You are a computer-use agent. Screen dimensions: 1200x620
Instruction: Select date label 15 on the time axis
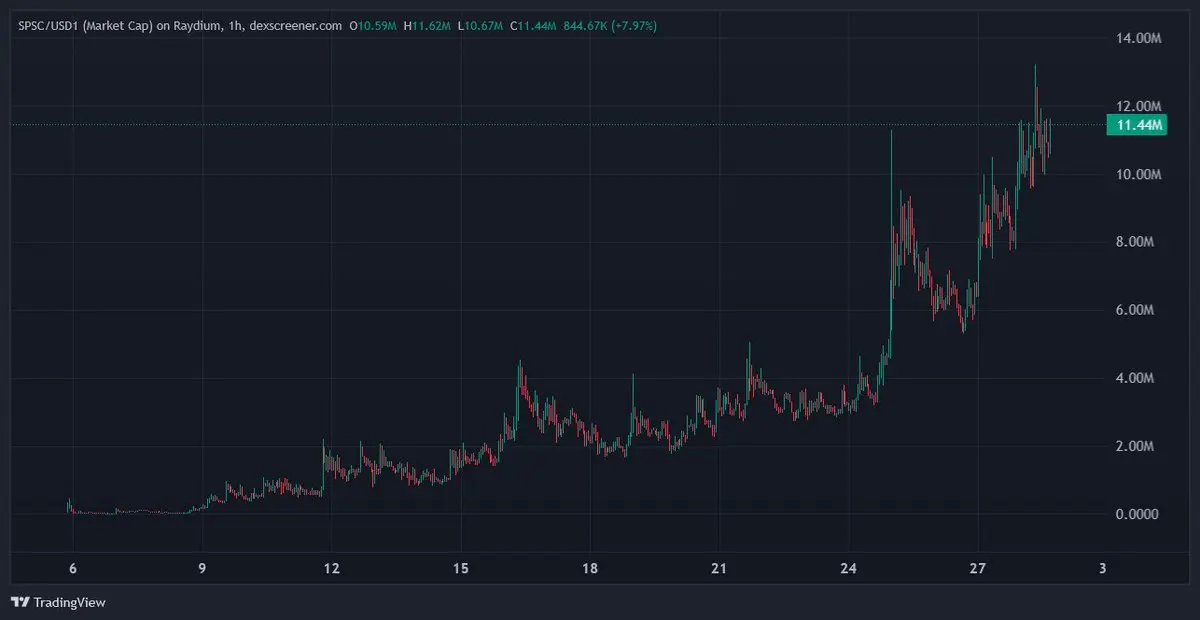click(x=461, y=569)
